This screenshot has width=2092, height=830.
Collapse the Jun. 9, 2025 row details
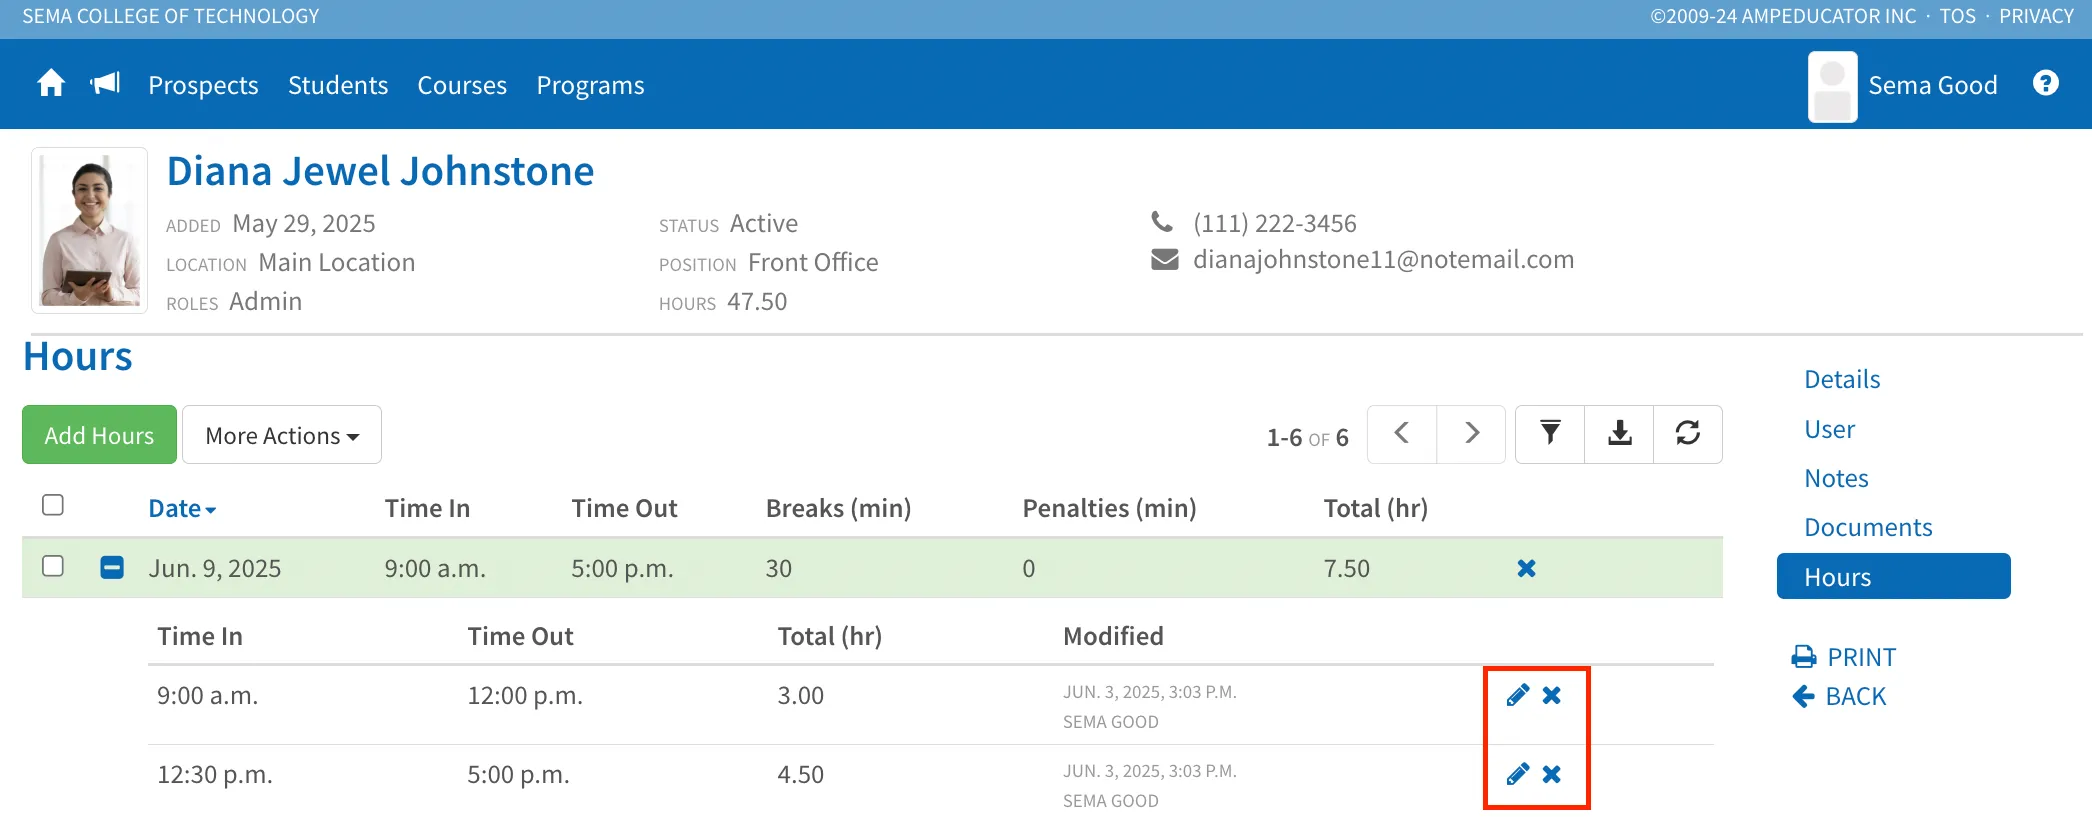click(x=112, y=568)
